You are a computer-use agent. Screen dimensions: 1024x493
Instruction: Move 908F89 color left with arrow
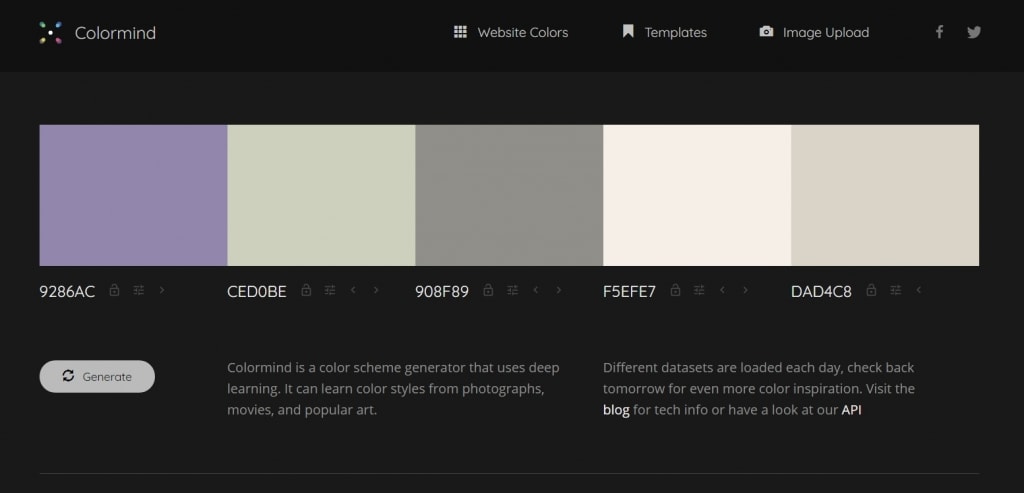536,290
